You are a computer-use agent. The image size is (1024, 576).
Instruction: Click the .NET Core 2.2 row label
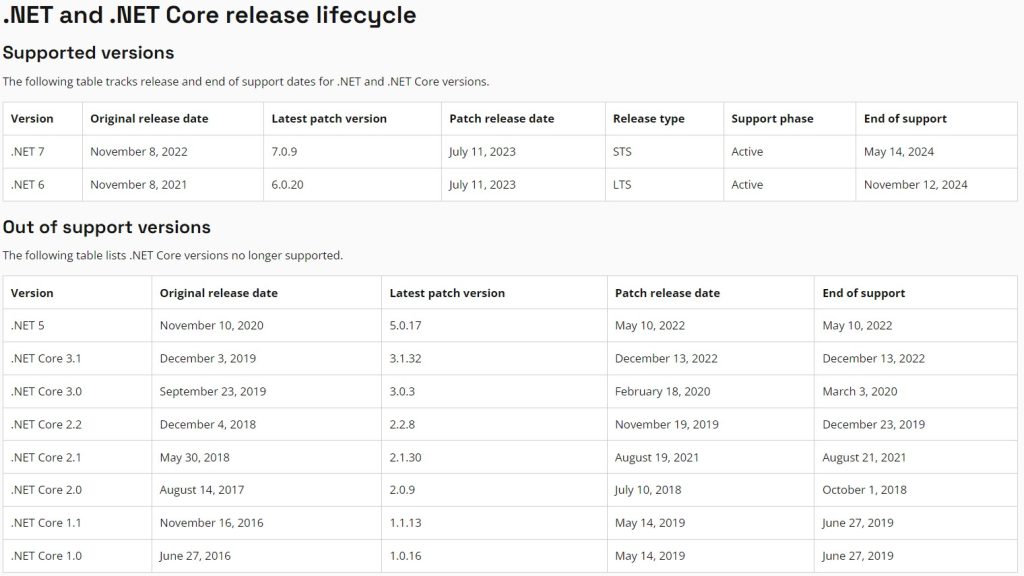point(46,425)
